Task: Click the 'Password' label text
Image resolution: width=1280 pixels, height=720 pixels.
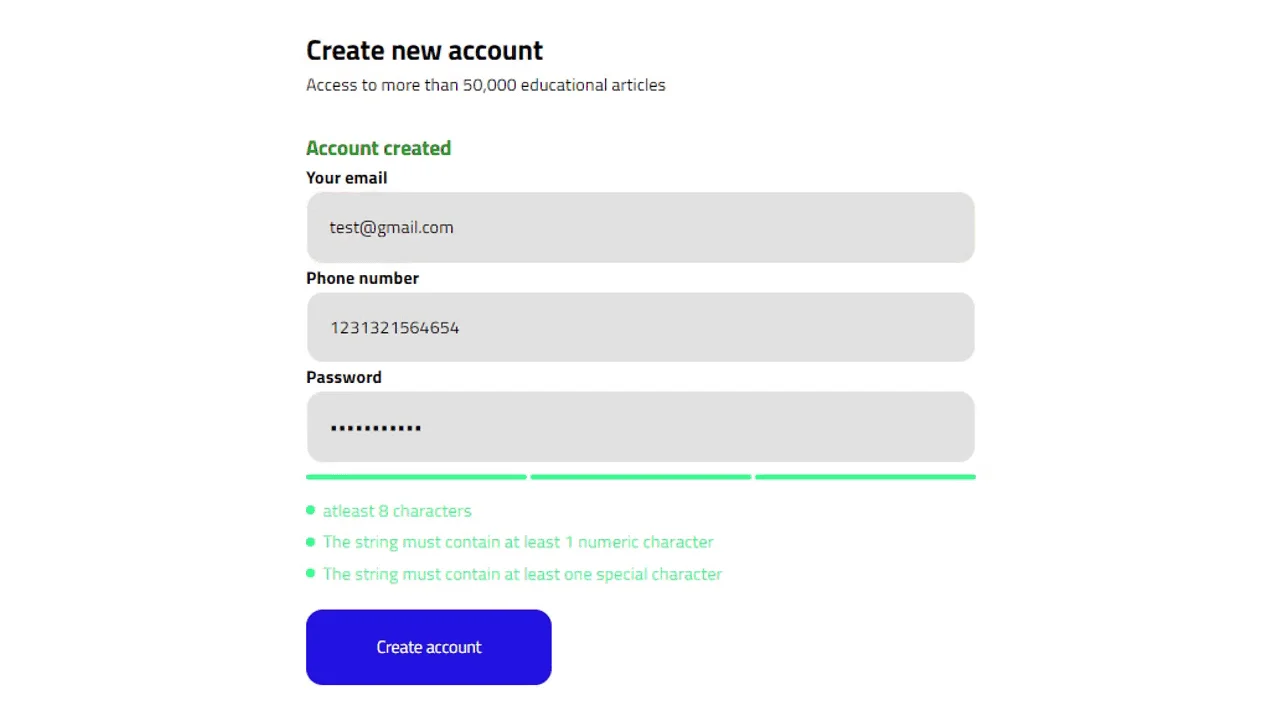Action: [344, 377]
